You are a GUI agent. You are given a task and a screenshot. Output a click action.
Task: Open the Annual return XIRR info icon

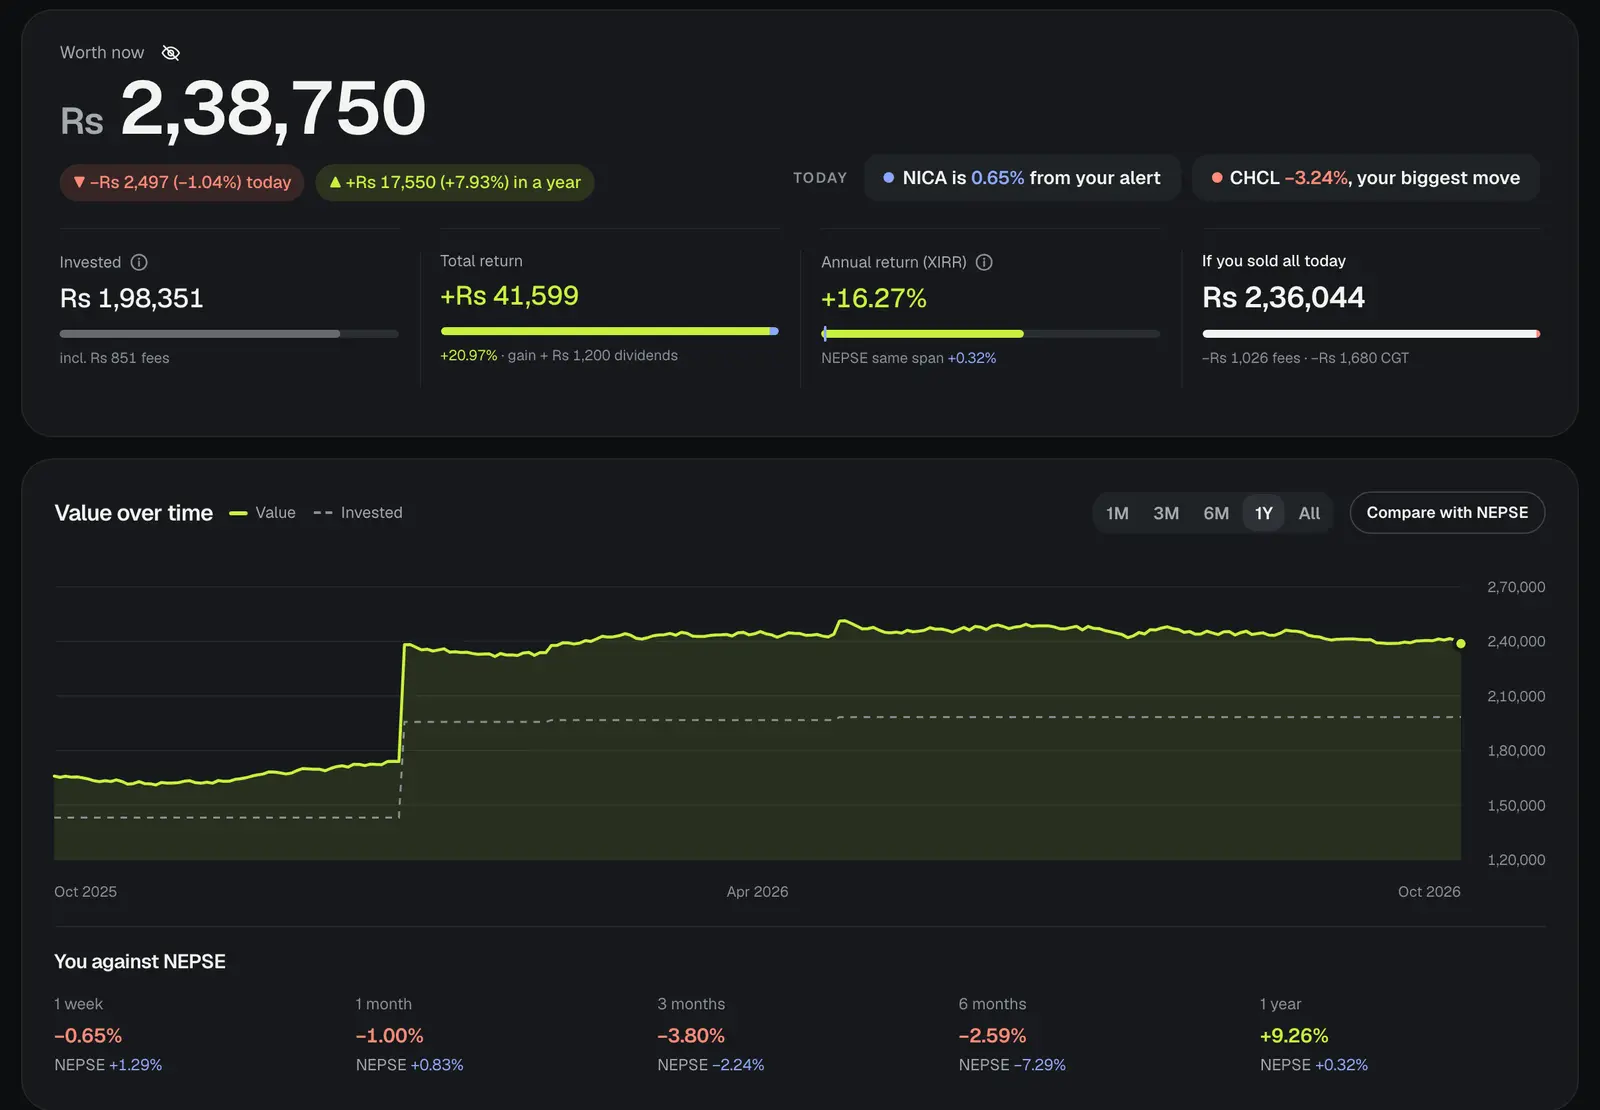point(984,262)
